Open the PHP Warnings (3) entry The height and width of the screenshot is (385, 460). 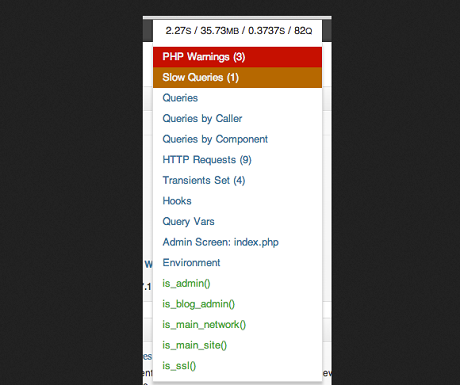237,57
